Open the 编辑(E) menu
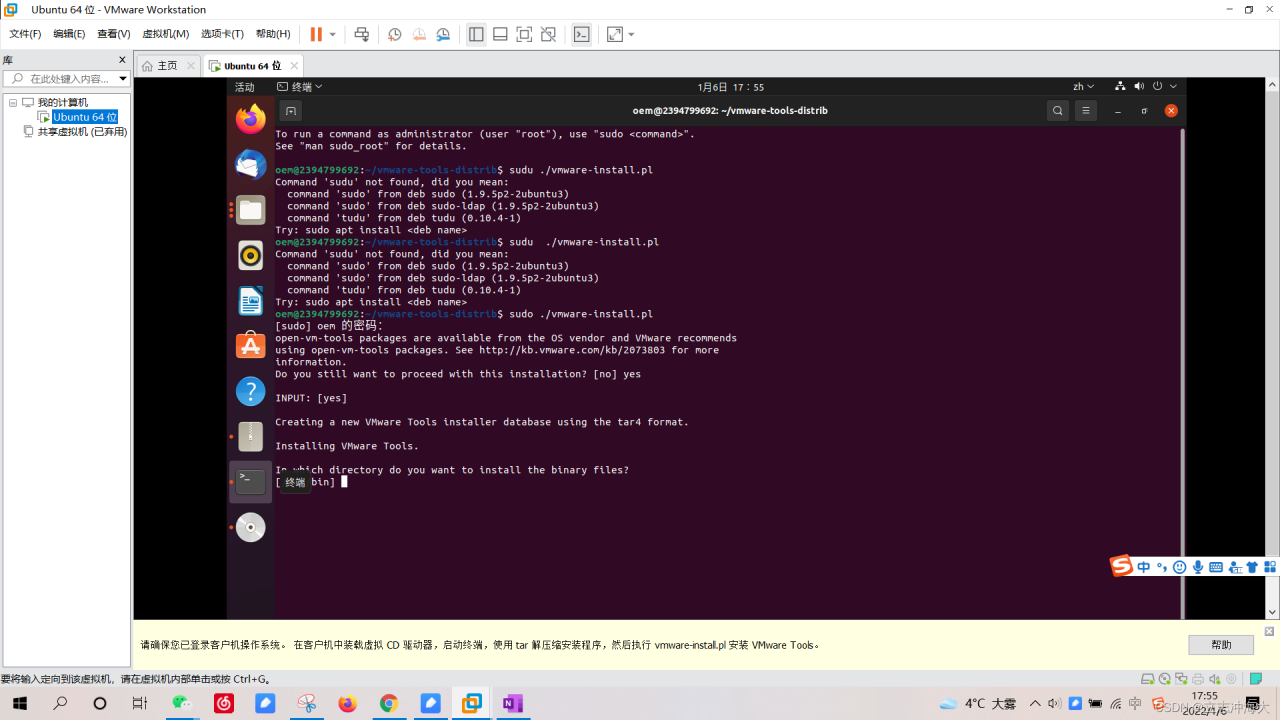 (69, 34)
